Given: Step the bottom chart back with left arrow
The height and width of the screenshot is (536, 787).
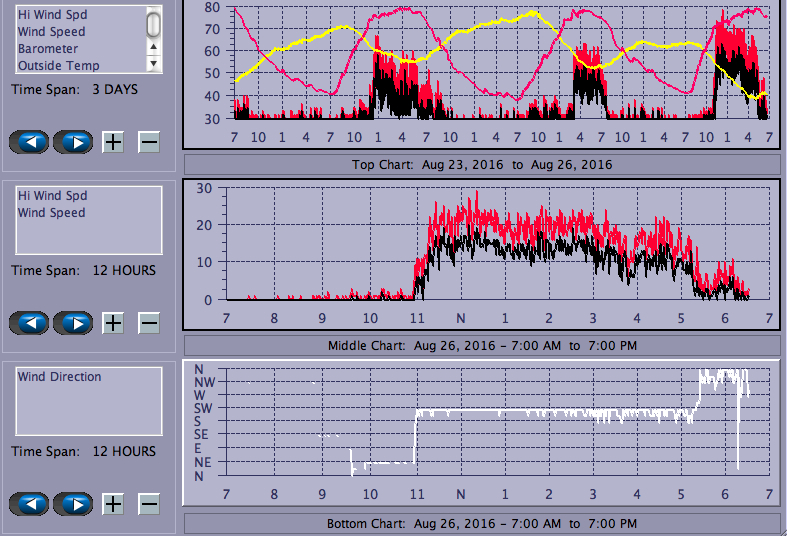Looking at the screenshot, I should [x=30, y=503].
